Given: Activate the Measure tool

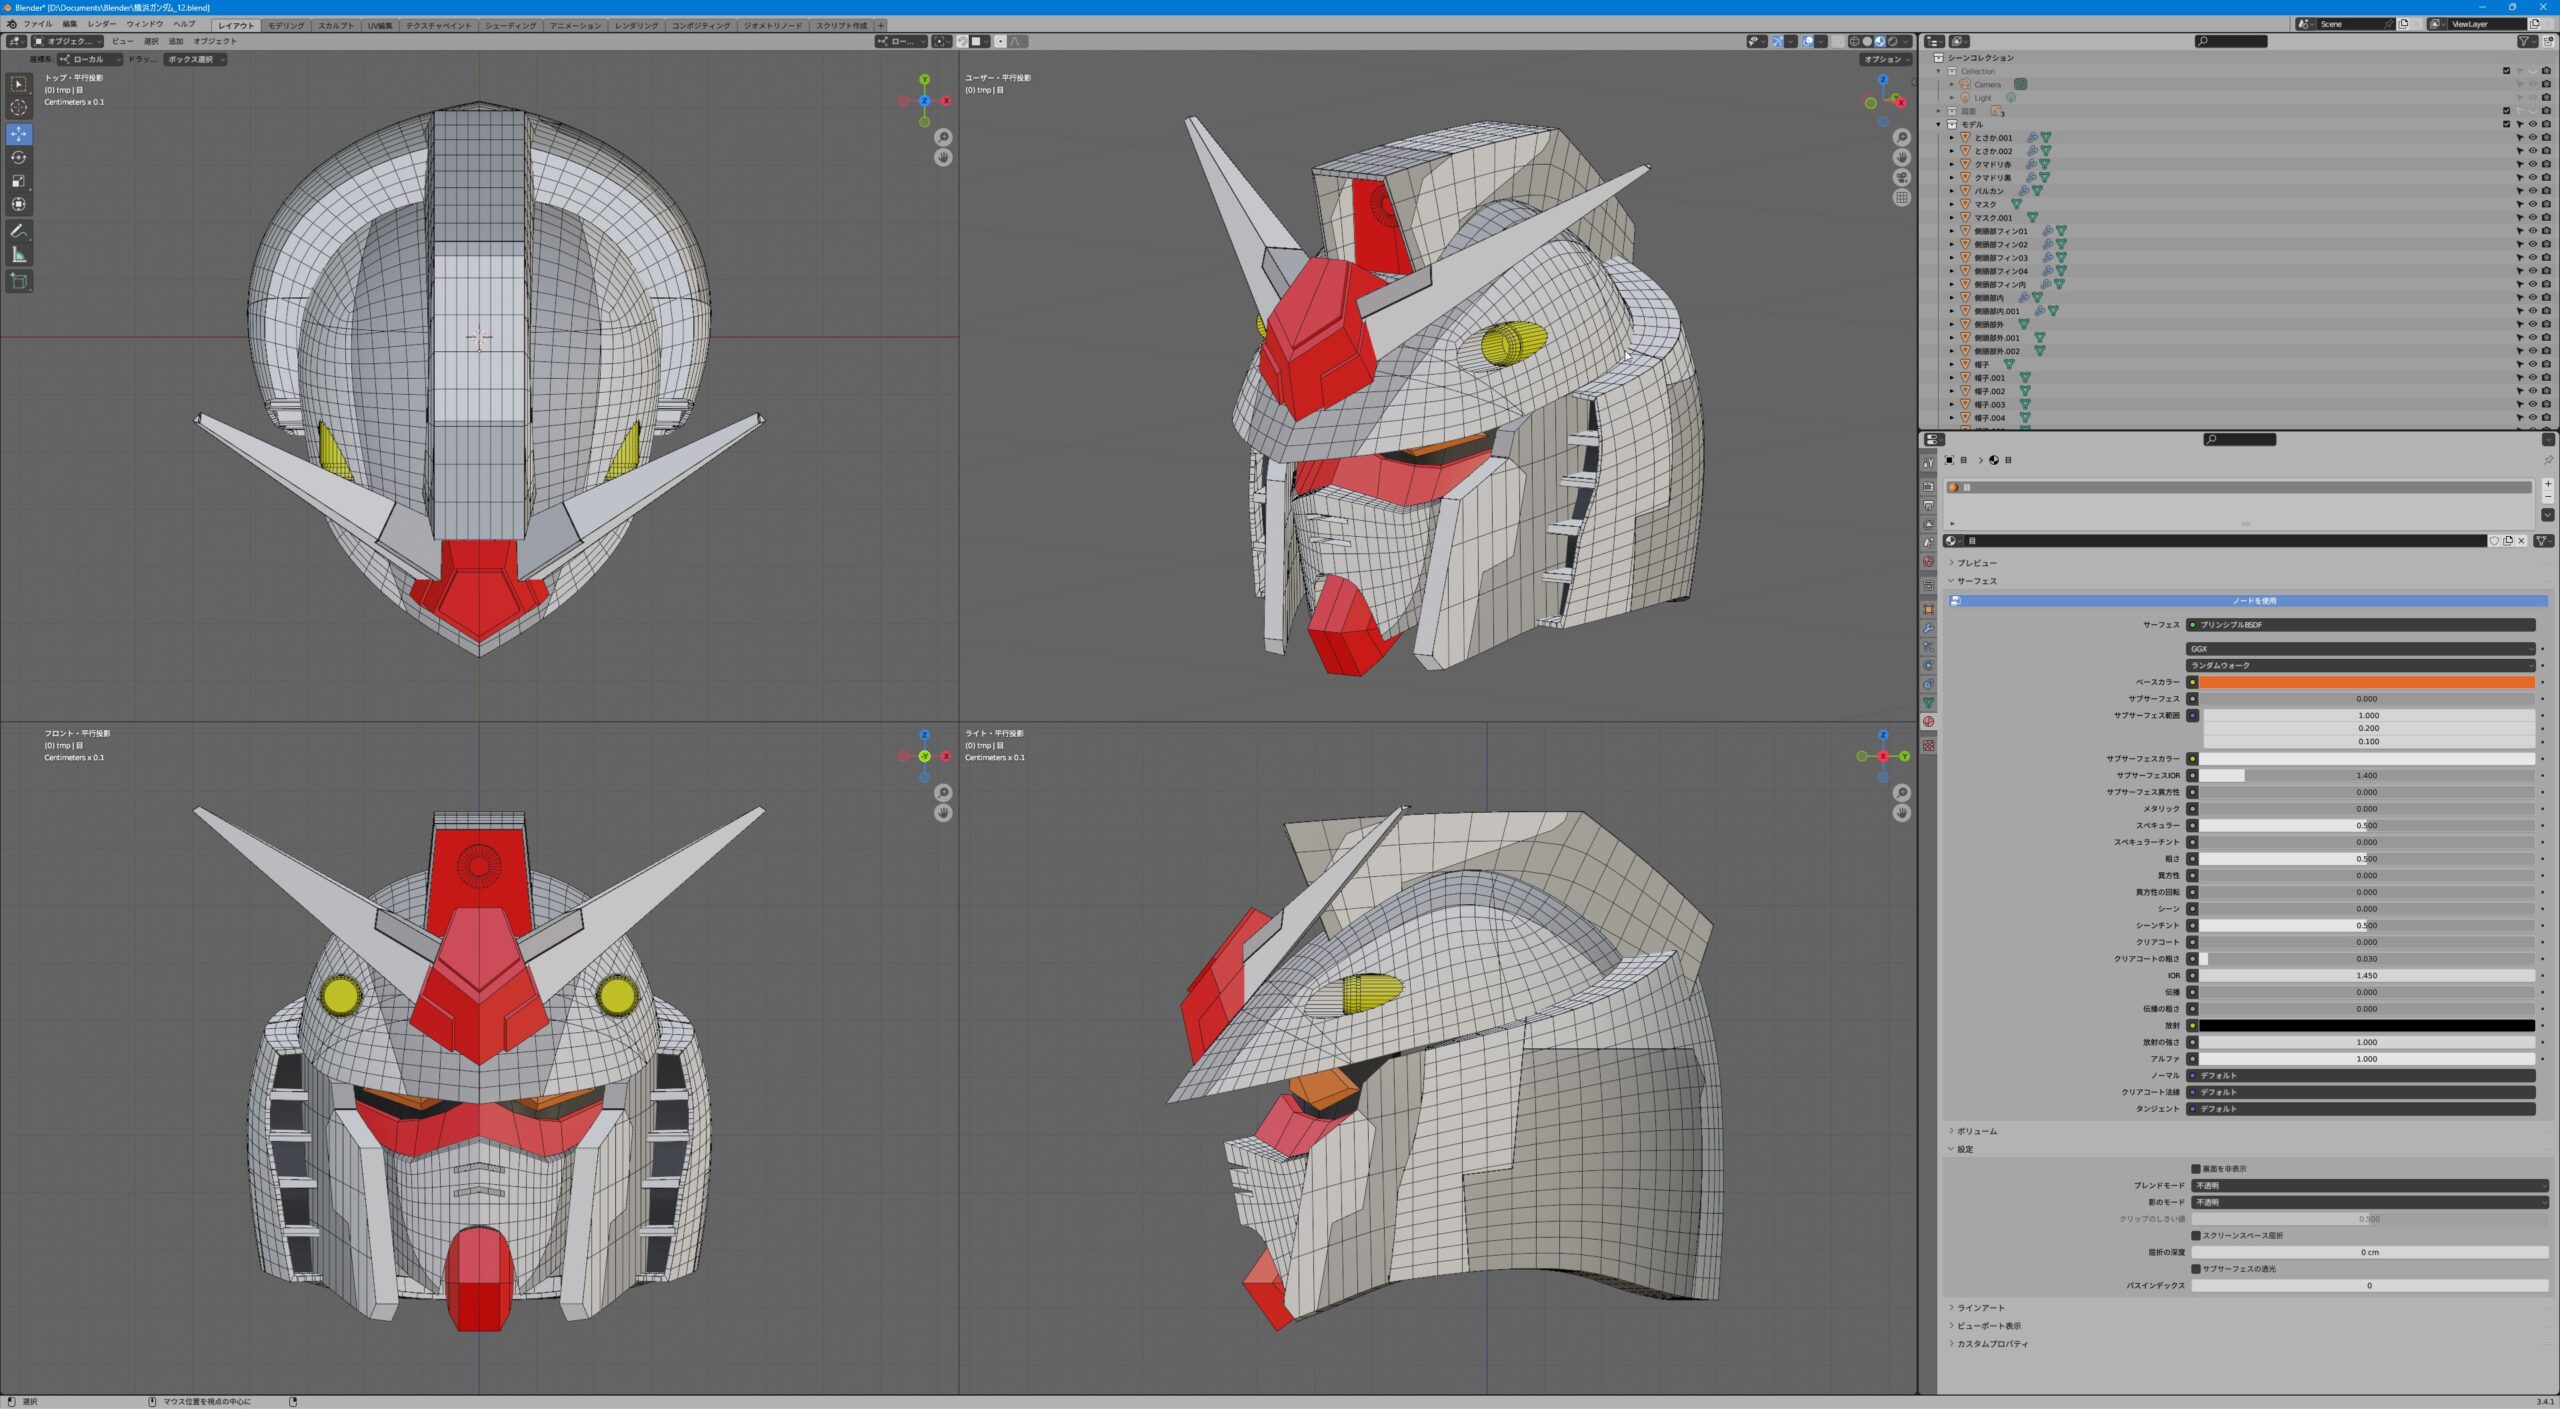Looking at the screenshot, I should pos(19,255).
